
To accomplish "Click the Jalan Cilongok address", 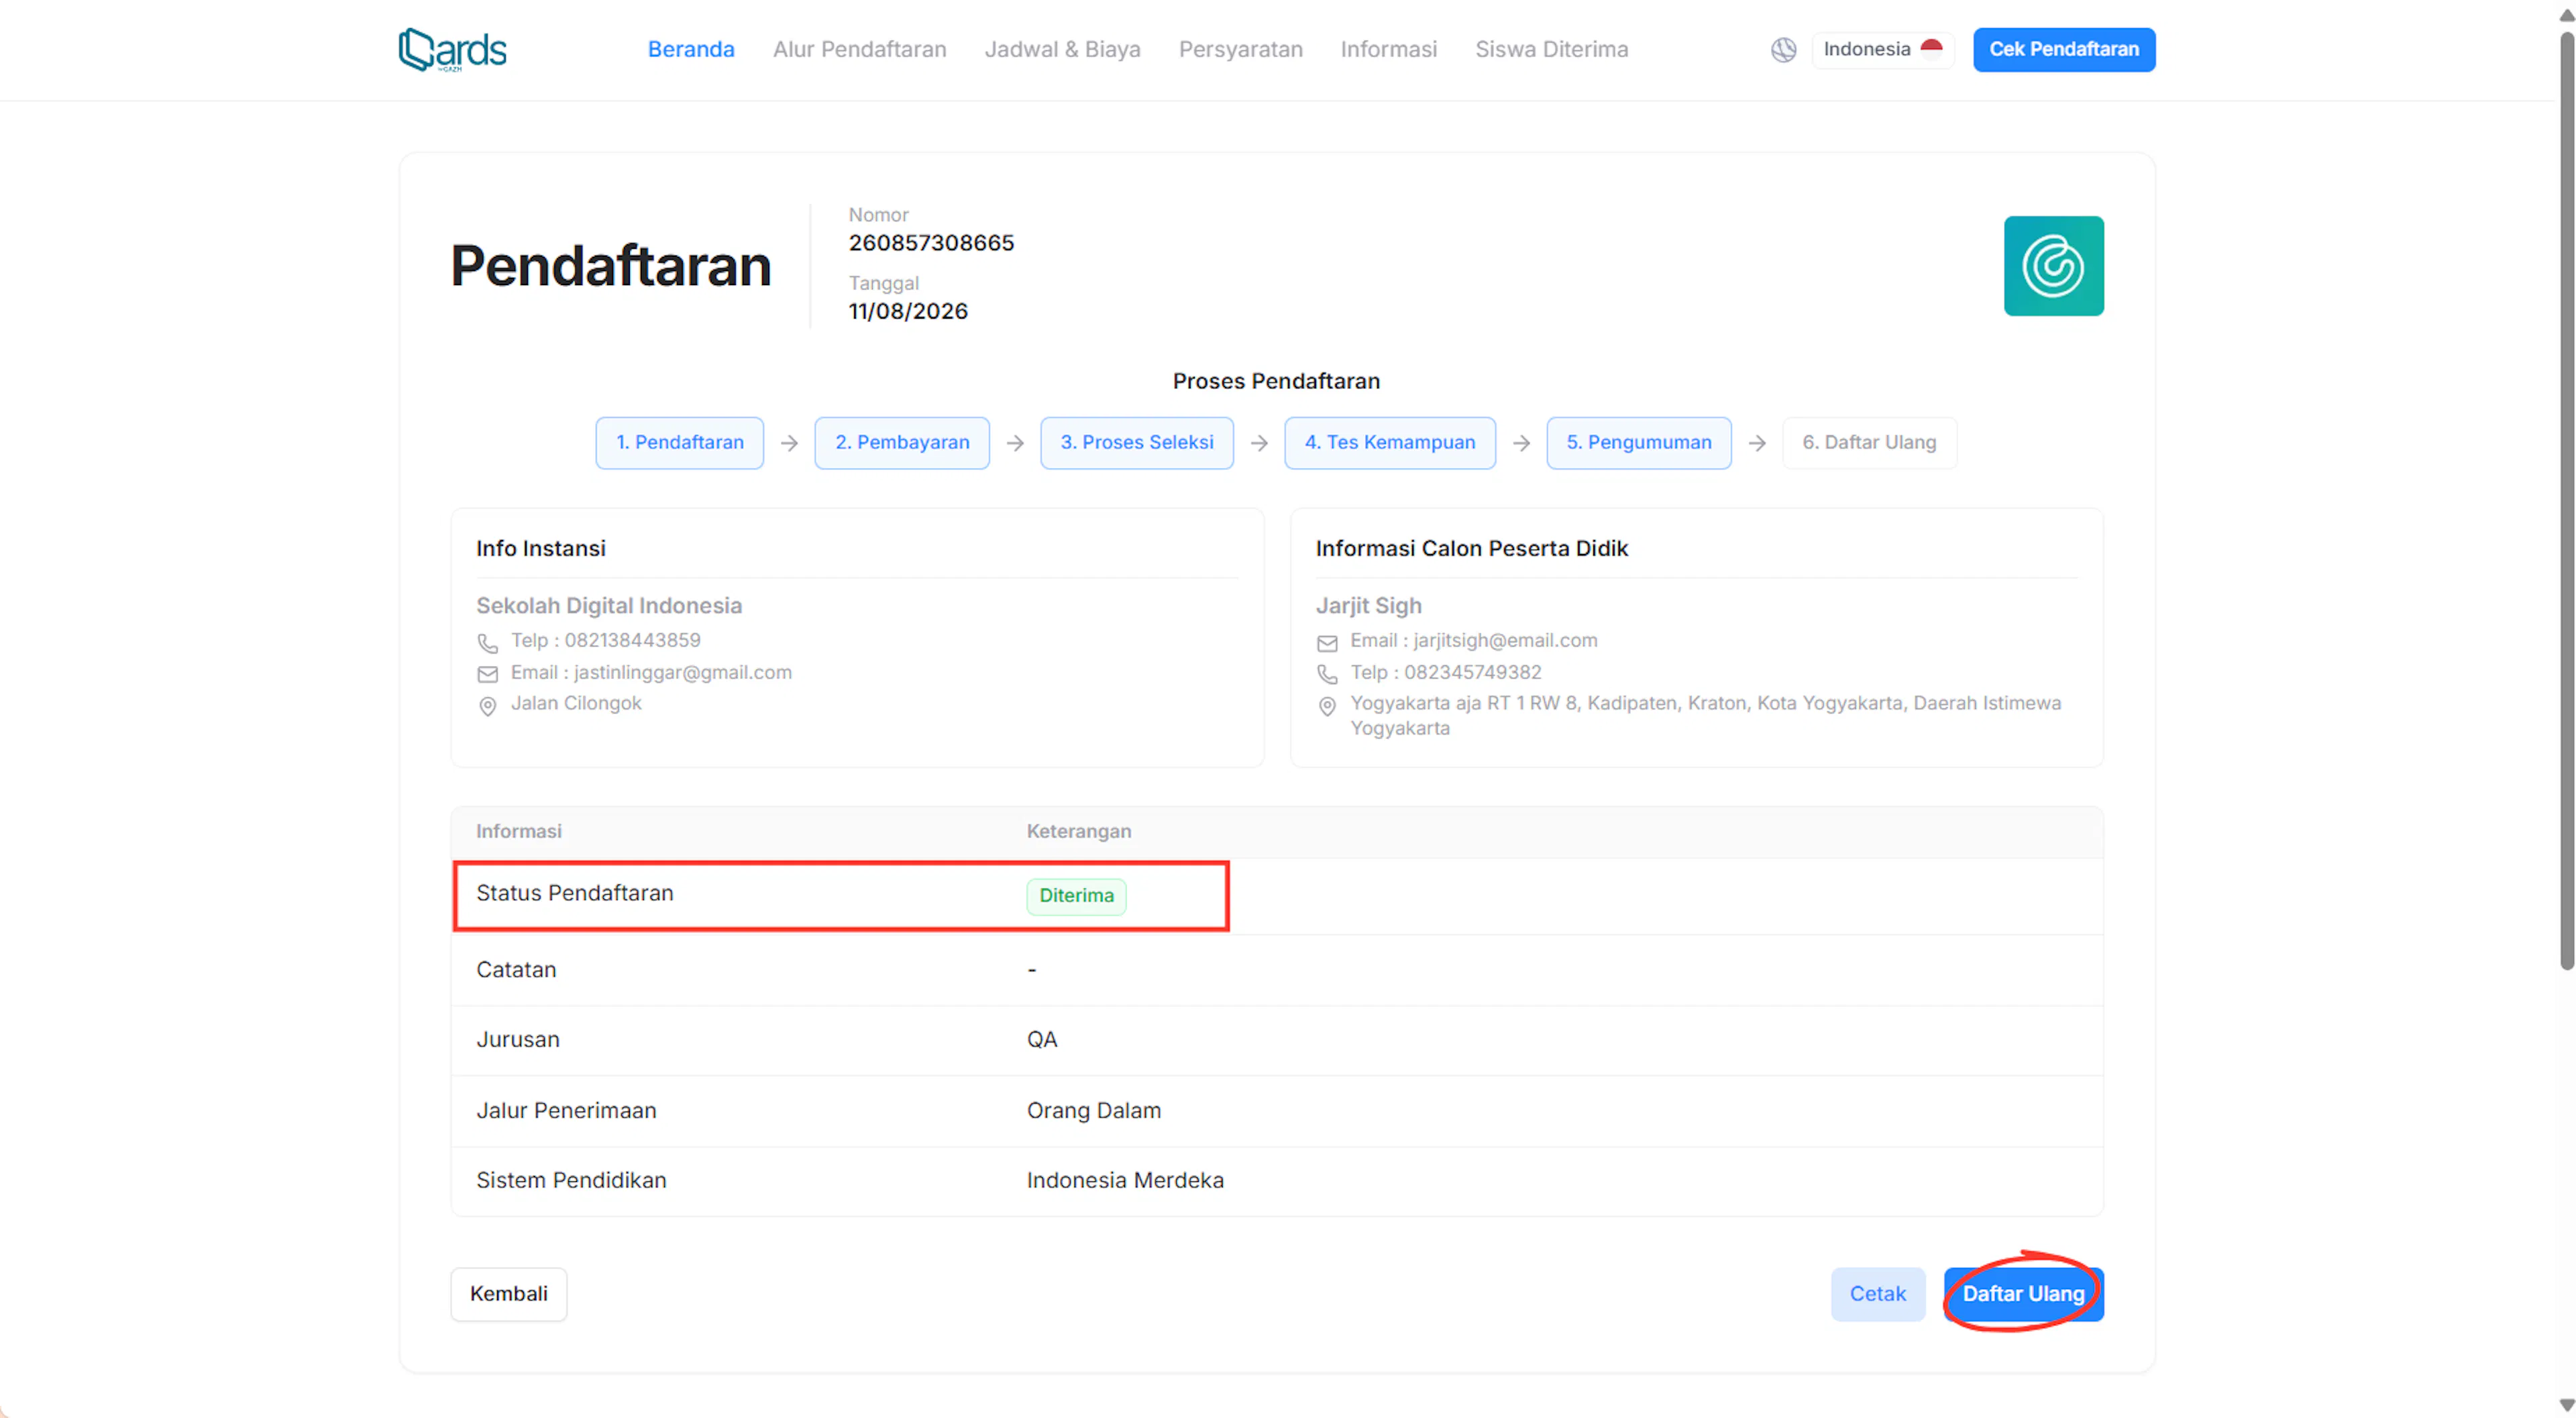I will [x=576, y=704].
